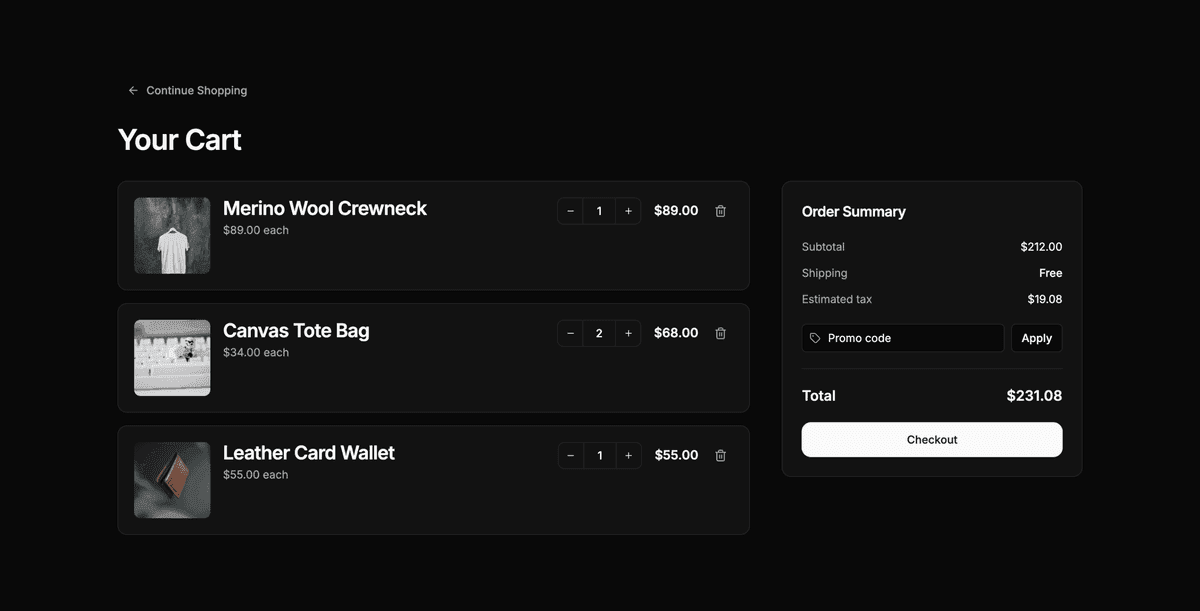
Task: Delete Canvas Tote Bag via trash icon
Action: tap(720, 333)
